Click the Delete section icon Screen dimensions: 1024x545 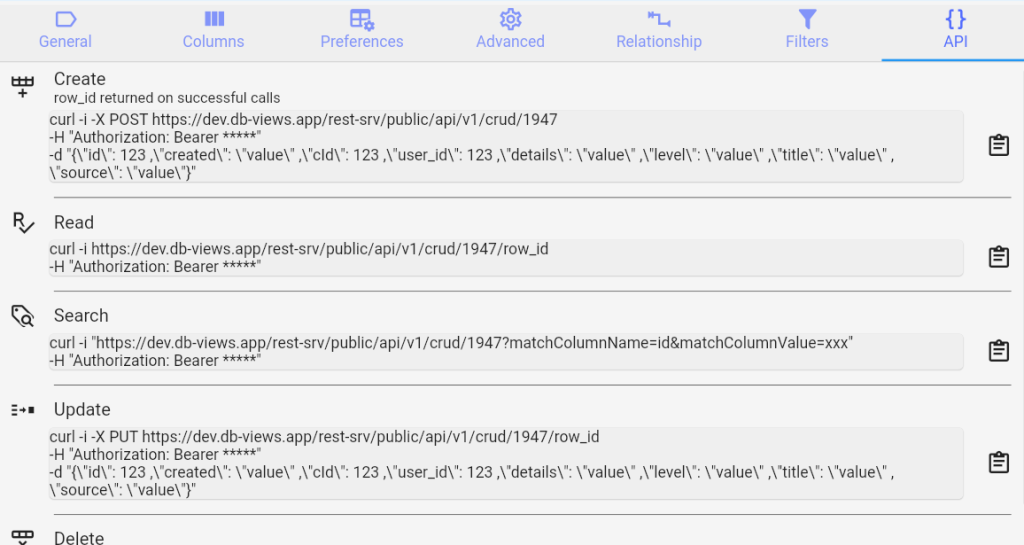[23, 536]
